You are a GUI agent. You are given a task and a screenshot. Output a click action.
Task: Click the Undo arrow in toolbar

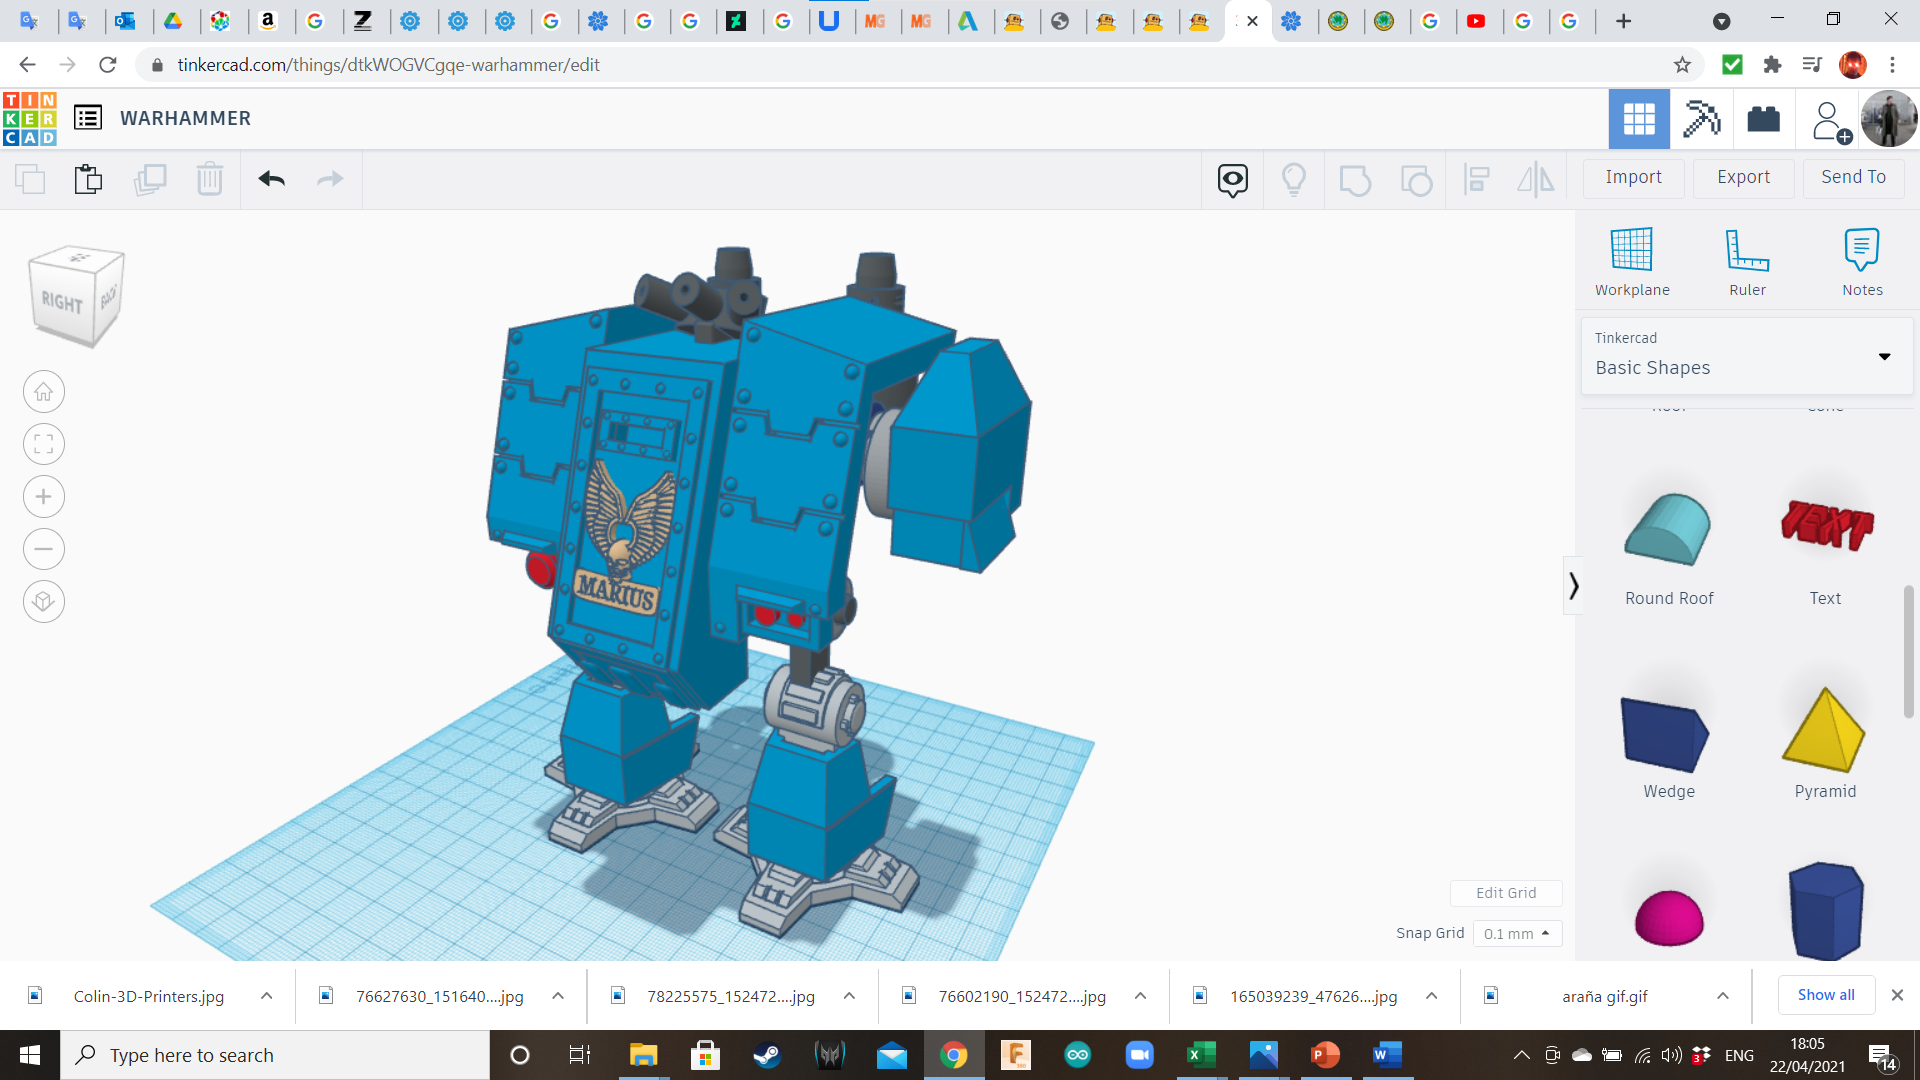point(271,179)
